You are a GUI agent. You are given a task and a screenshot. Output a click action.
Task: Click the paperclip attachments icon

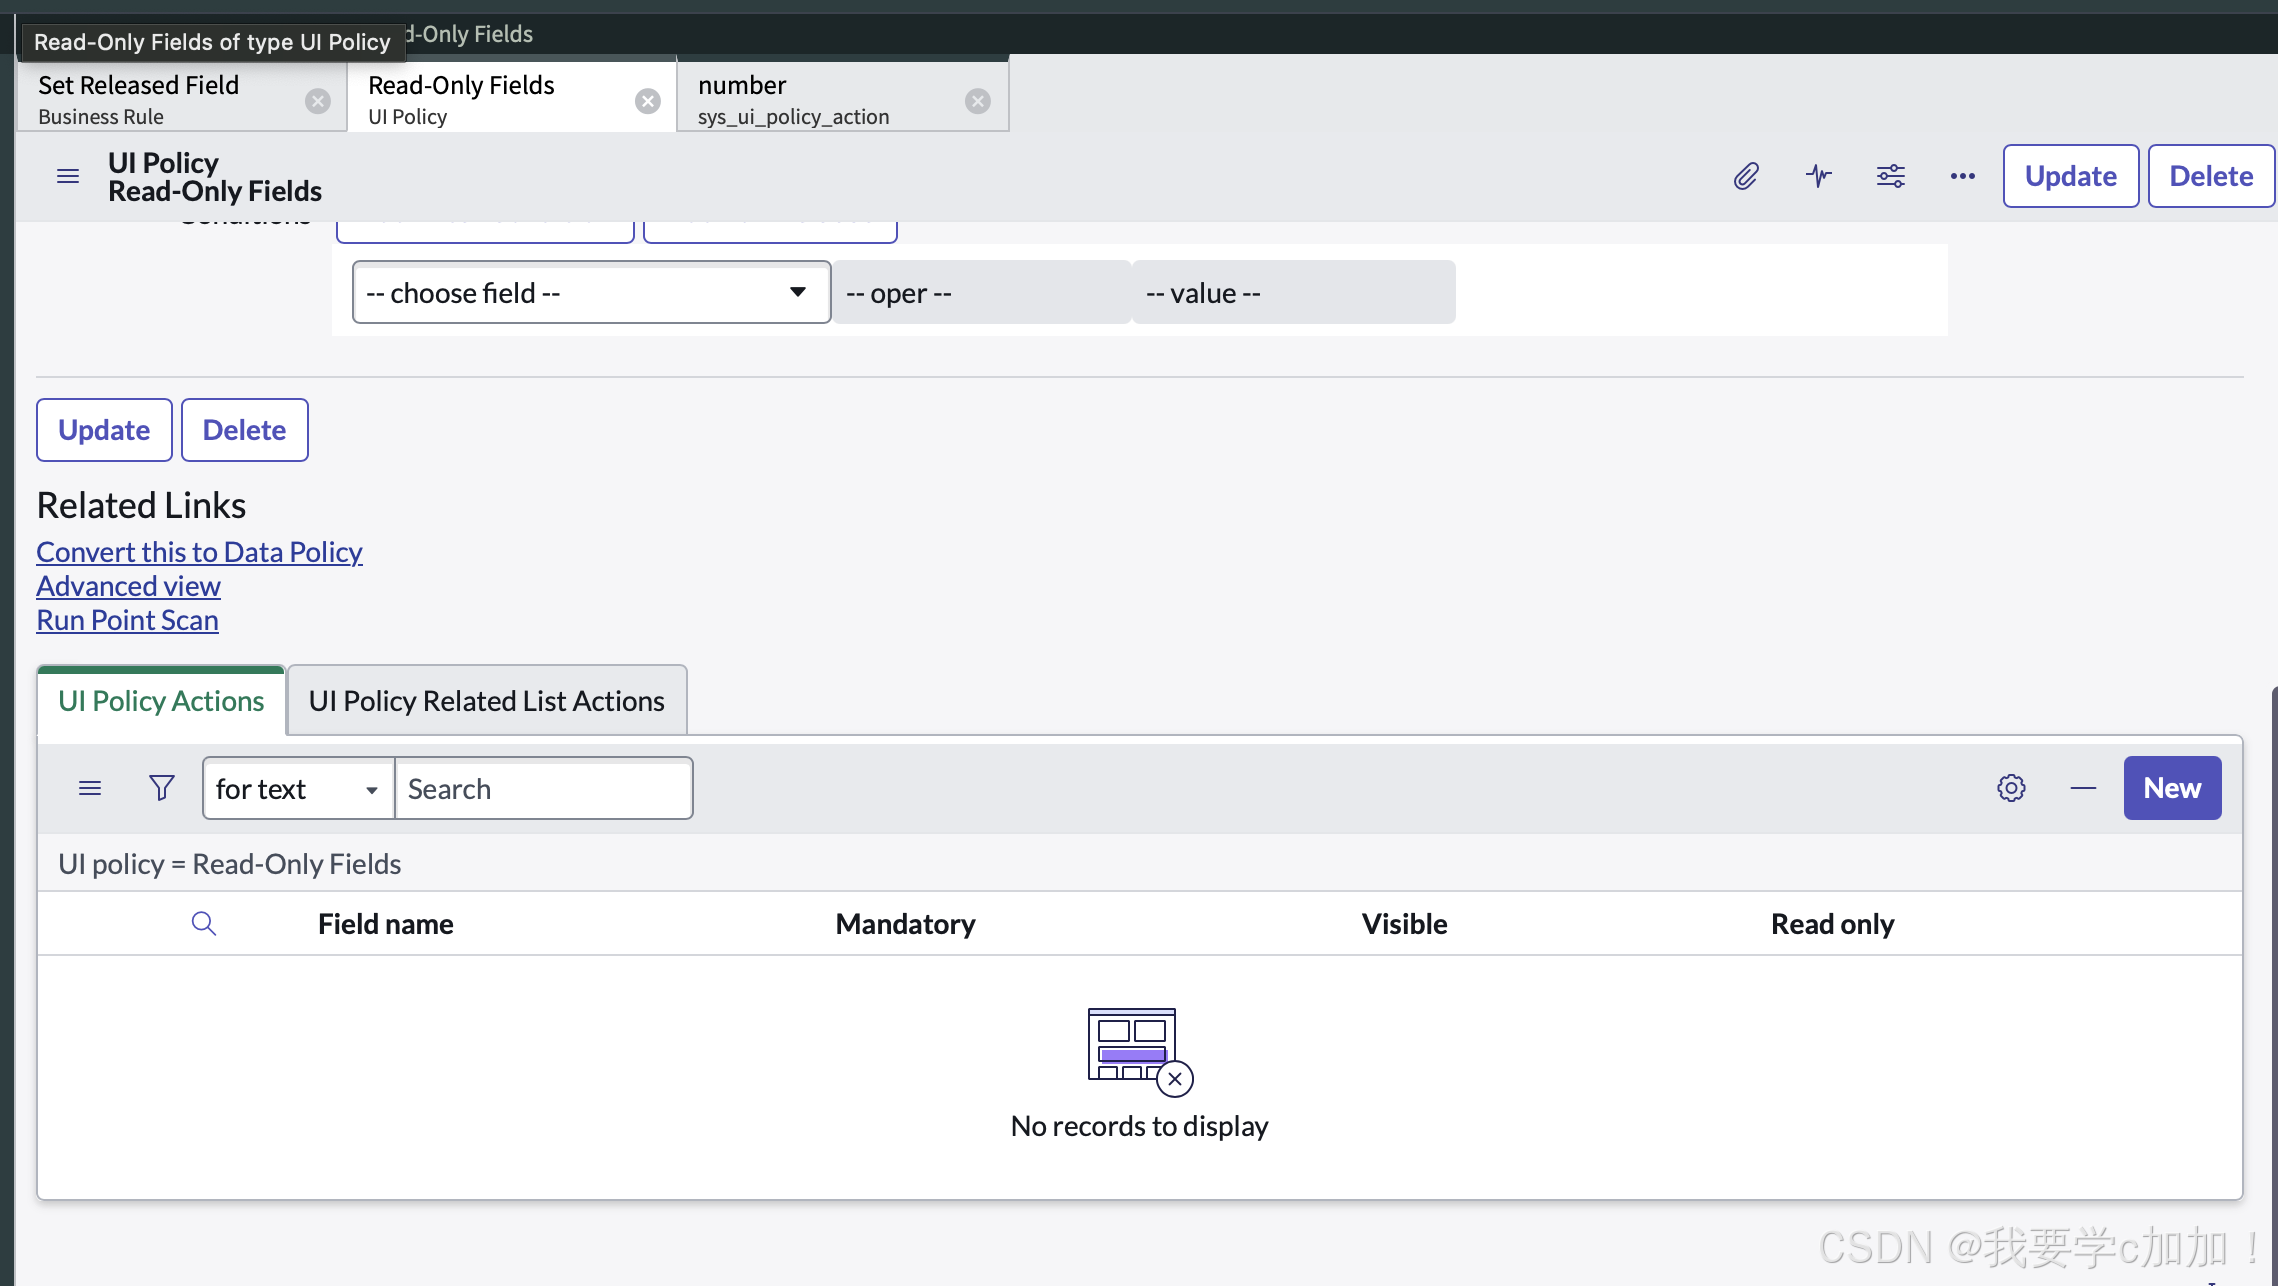pyautogui.click(x=1746, y=176)
